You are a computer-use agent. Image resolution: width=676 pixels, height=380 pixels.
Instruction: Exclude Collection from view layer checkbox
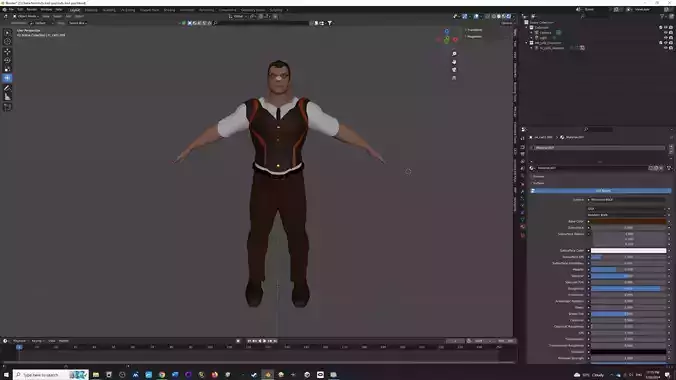click(x=660, y=28)
